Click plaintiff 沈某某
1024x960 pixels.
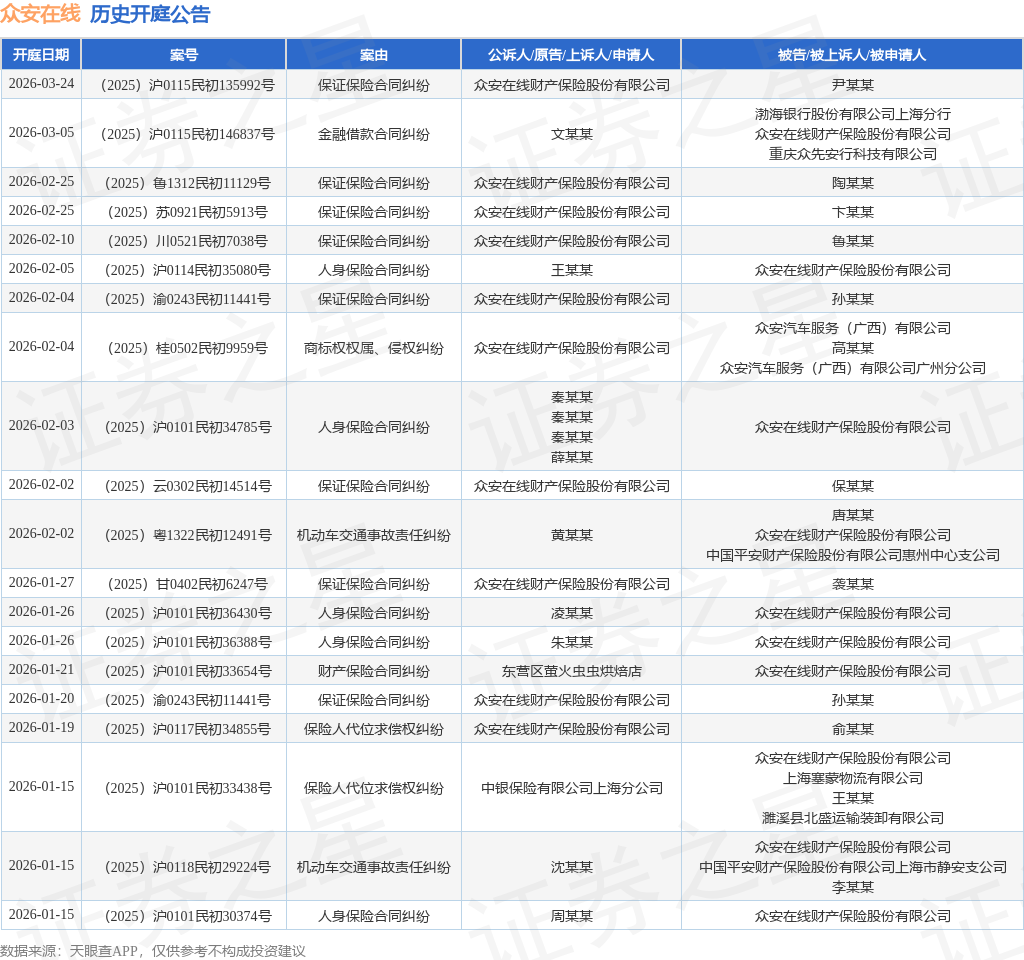pyautogui.click(x=571, y=867)
